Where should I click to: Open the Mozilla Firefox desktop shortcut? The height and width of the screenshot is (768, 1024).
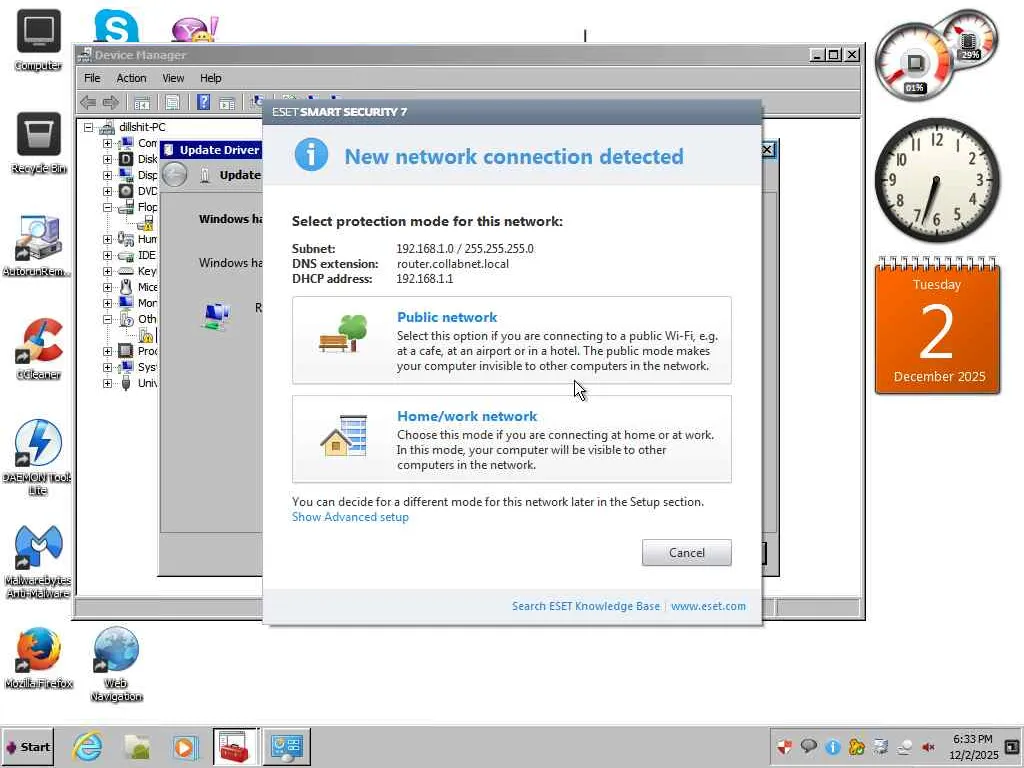pos(38,658)
